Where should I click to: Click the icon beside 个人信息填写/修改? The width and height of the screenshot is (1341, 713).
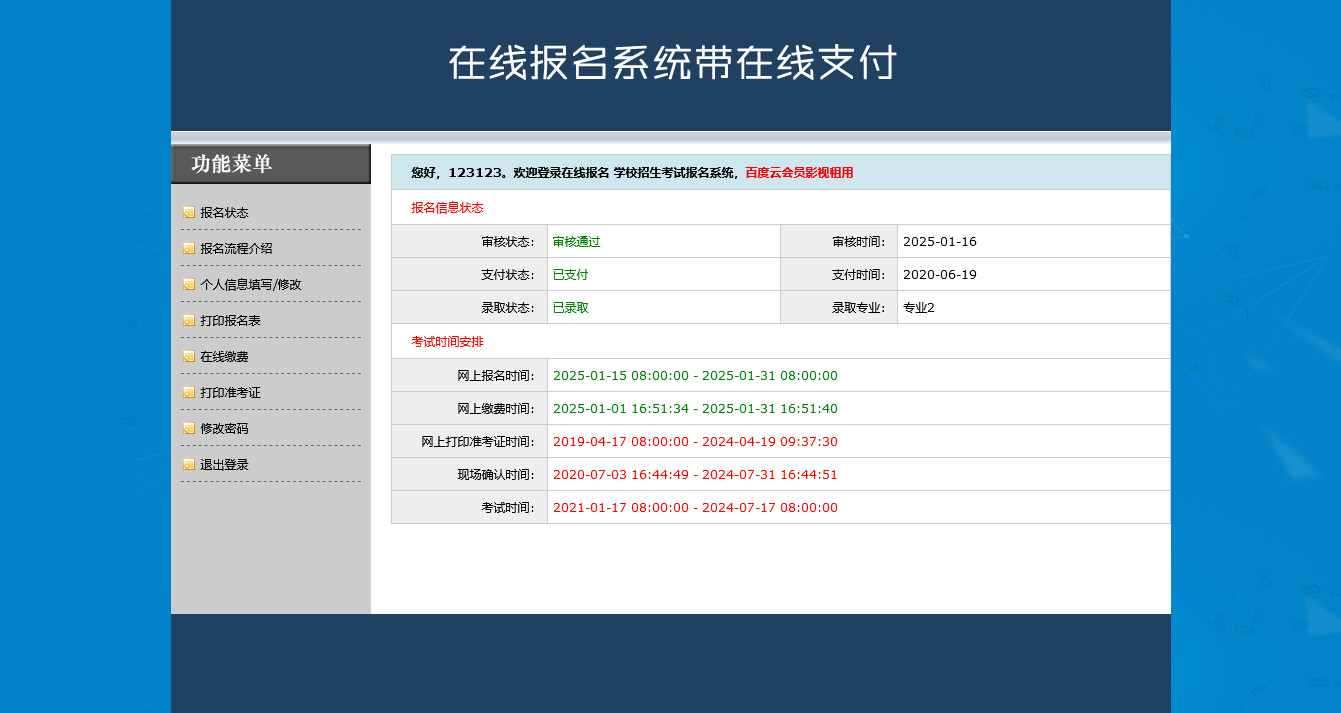tap(189, 284)
